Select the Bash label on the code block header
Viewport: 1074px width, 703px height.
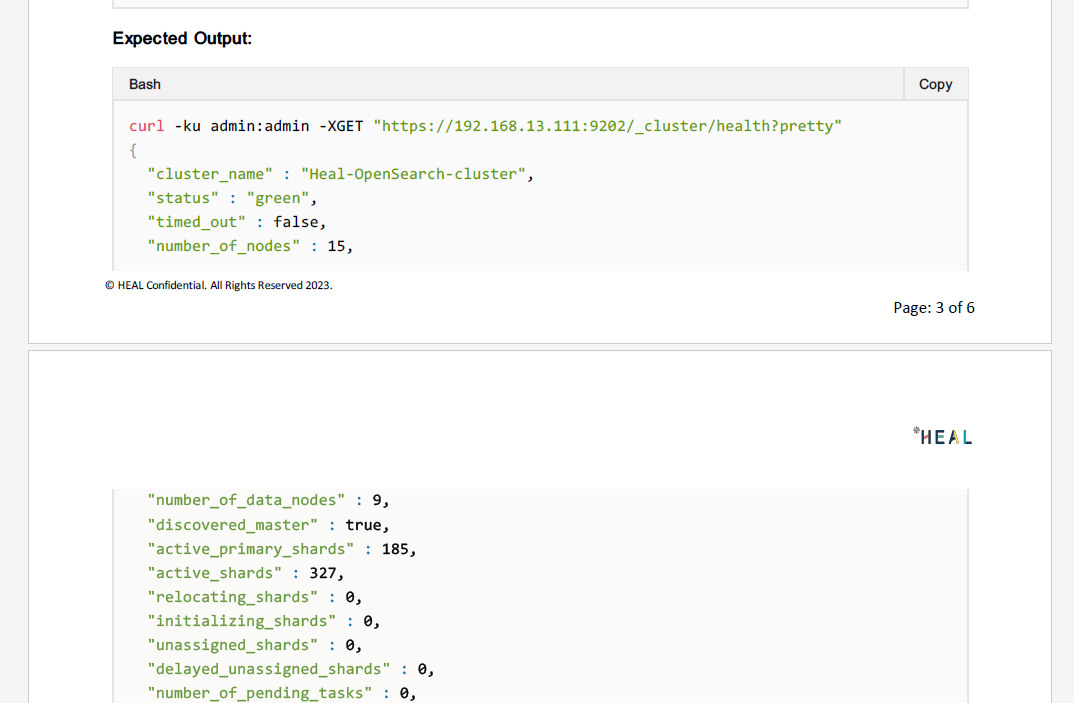pyautogui.click(x=144, y=84)
